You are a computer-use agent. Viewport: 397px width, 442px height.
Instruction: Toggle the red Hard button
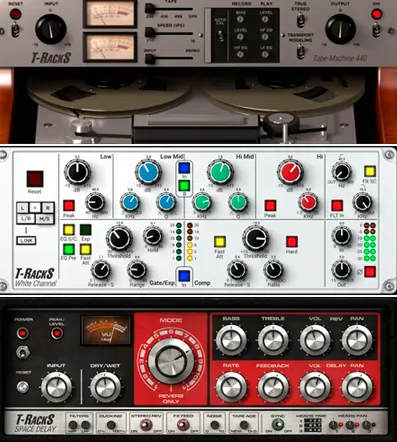point(292,242)
